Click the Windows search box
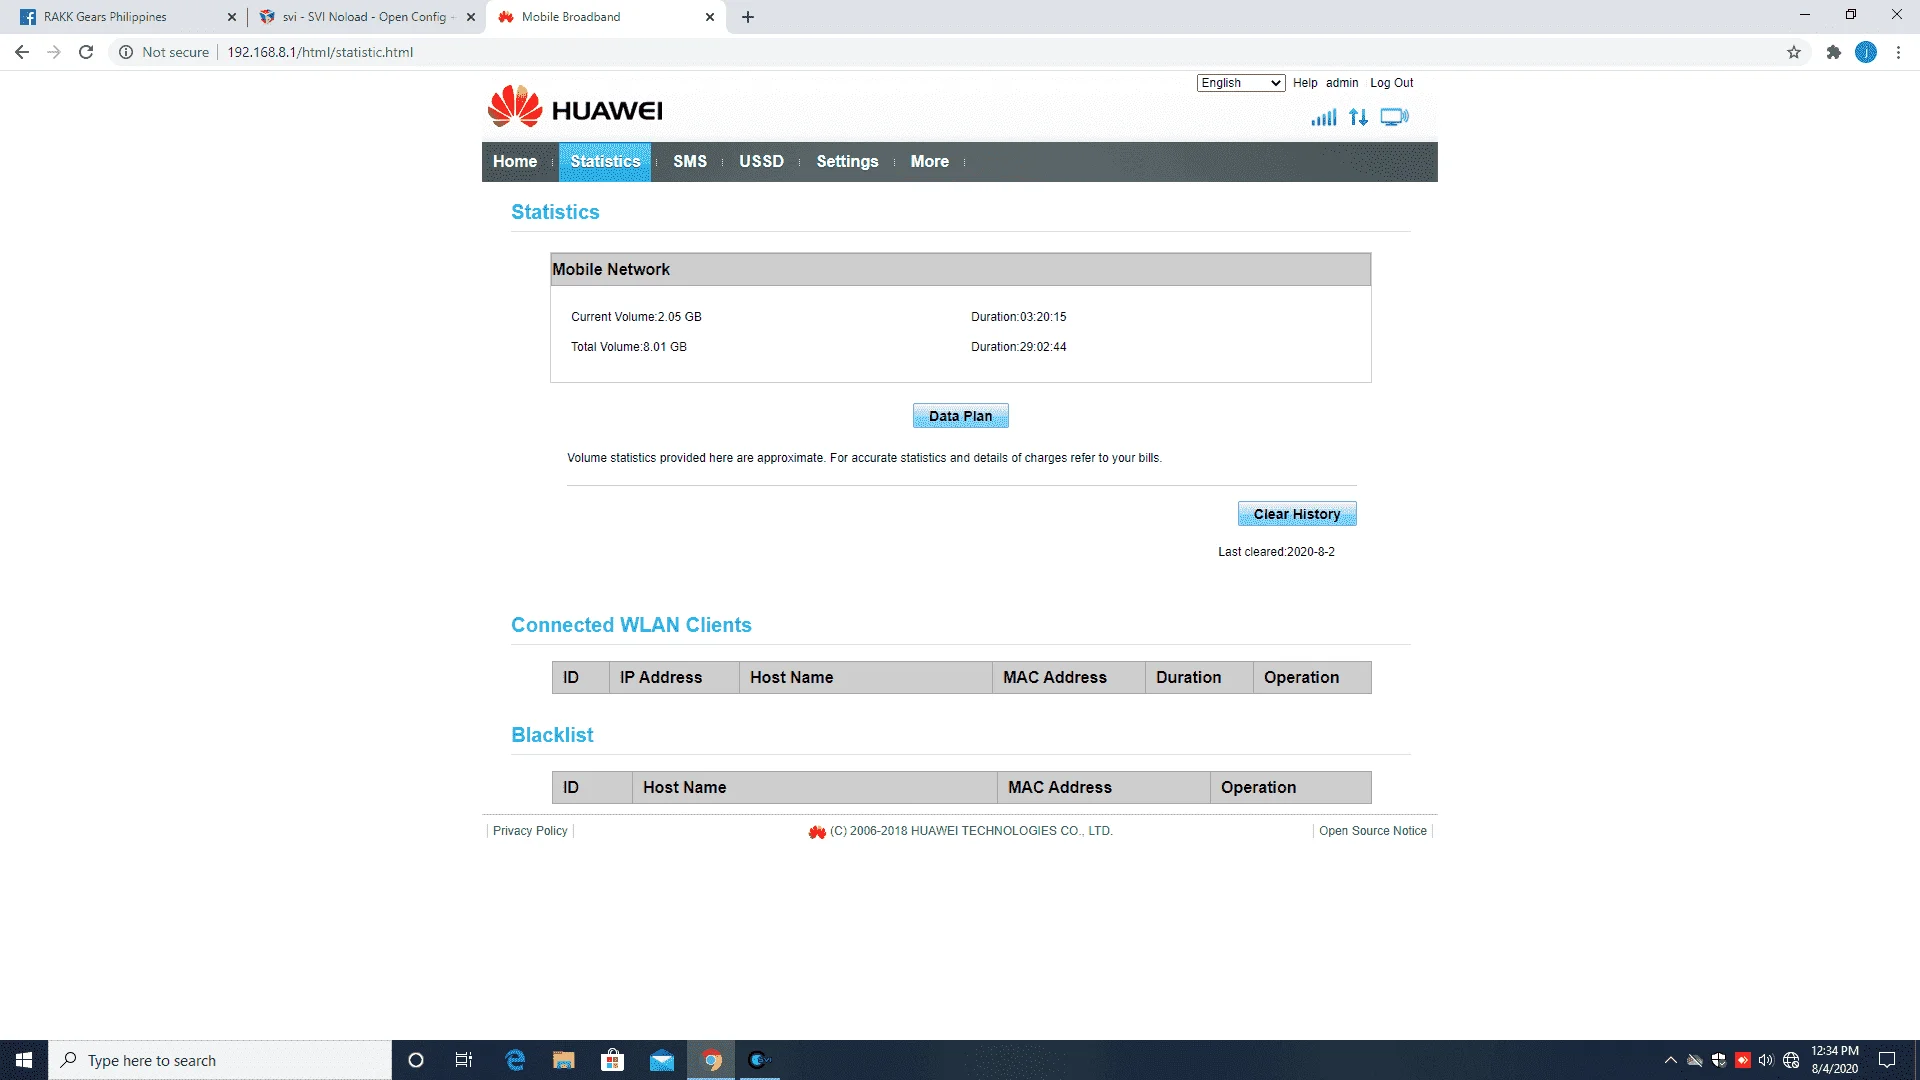This screenshot has width=1920, height=1080. pyautogui.click(x=220, y=1060)
